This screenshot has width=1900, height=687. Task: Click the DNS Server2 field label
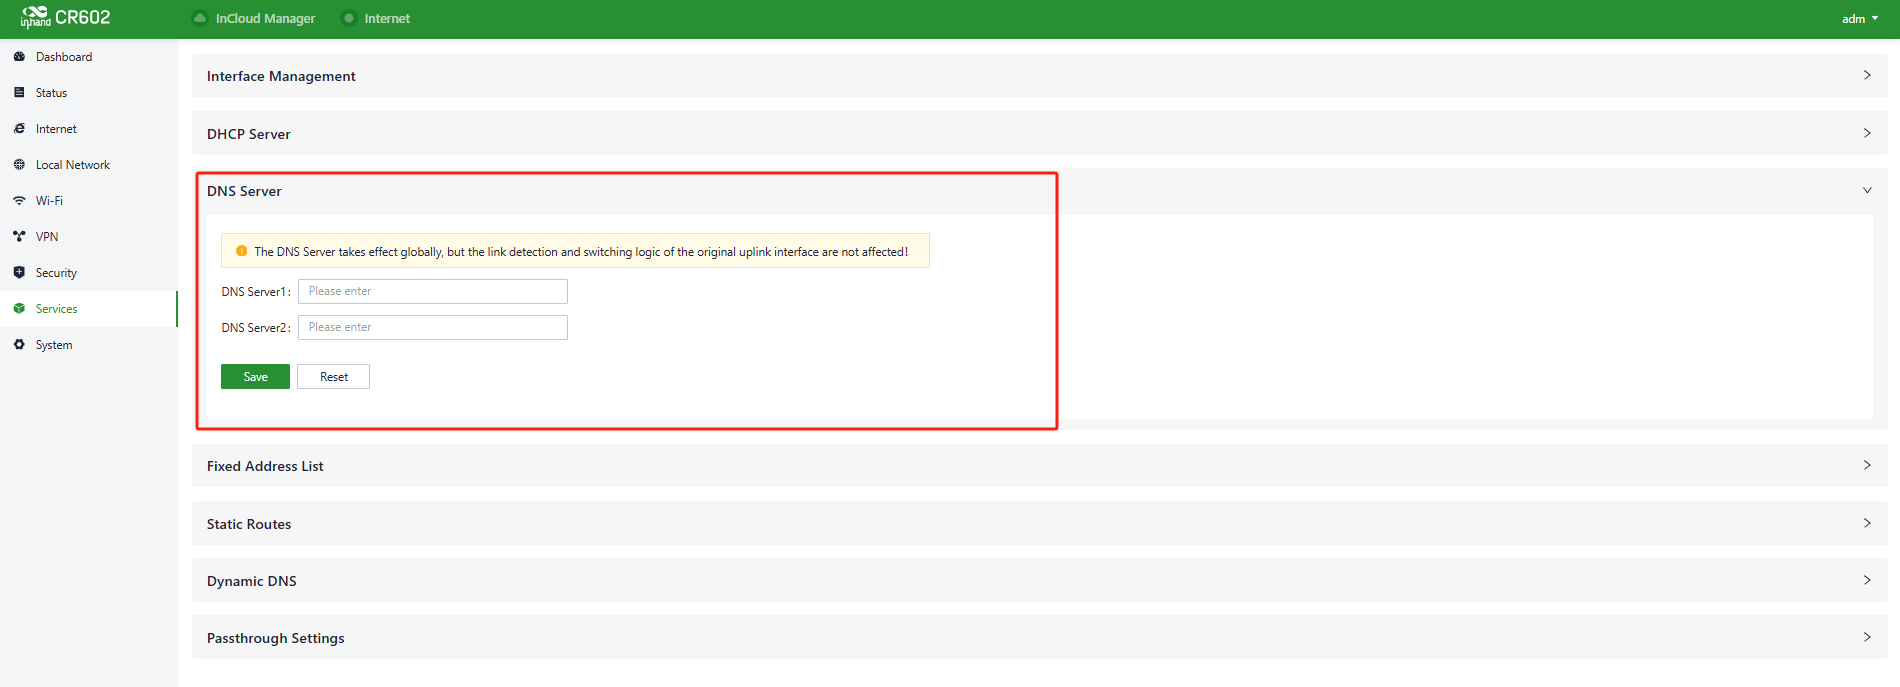pyautogui.click(x=256, y=328)
